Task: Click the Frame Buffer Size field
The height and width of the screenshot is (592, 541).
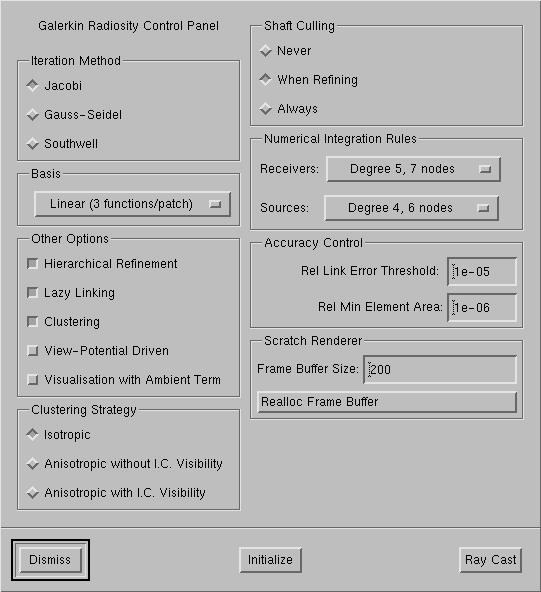Action: coord(440,369)
